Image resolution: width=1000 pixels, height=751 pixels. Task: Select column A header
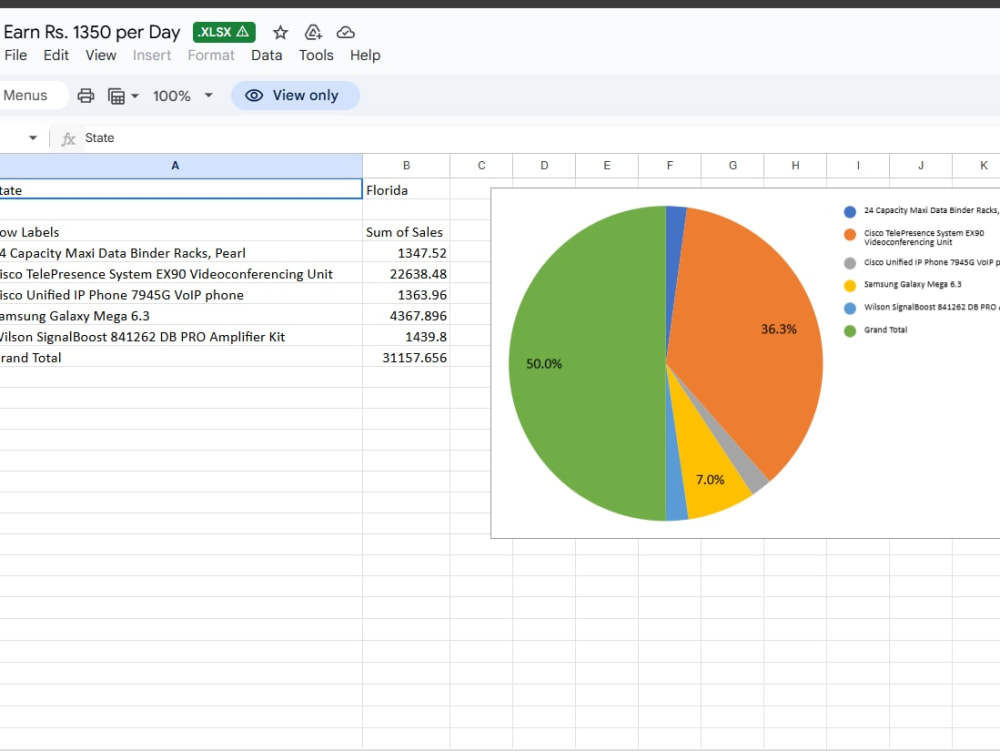181,166
